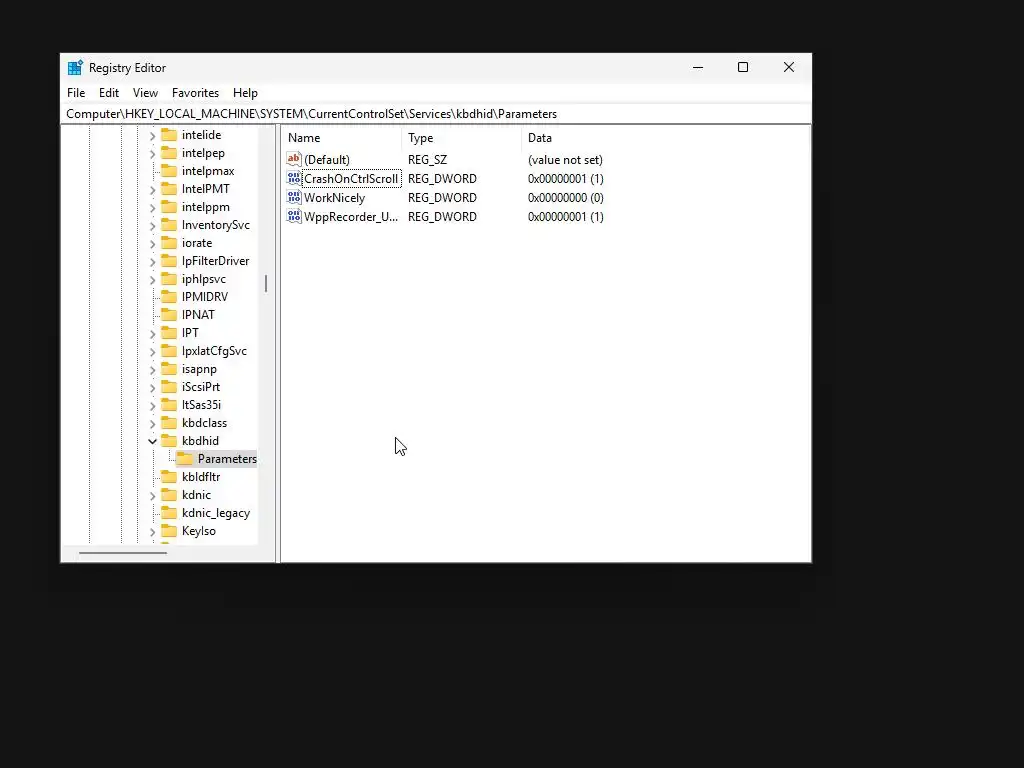Click the intelppm folder icon
This screenshot has width=1024, height=768.
169,206
